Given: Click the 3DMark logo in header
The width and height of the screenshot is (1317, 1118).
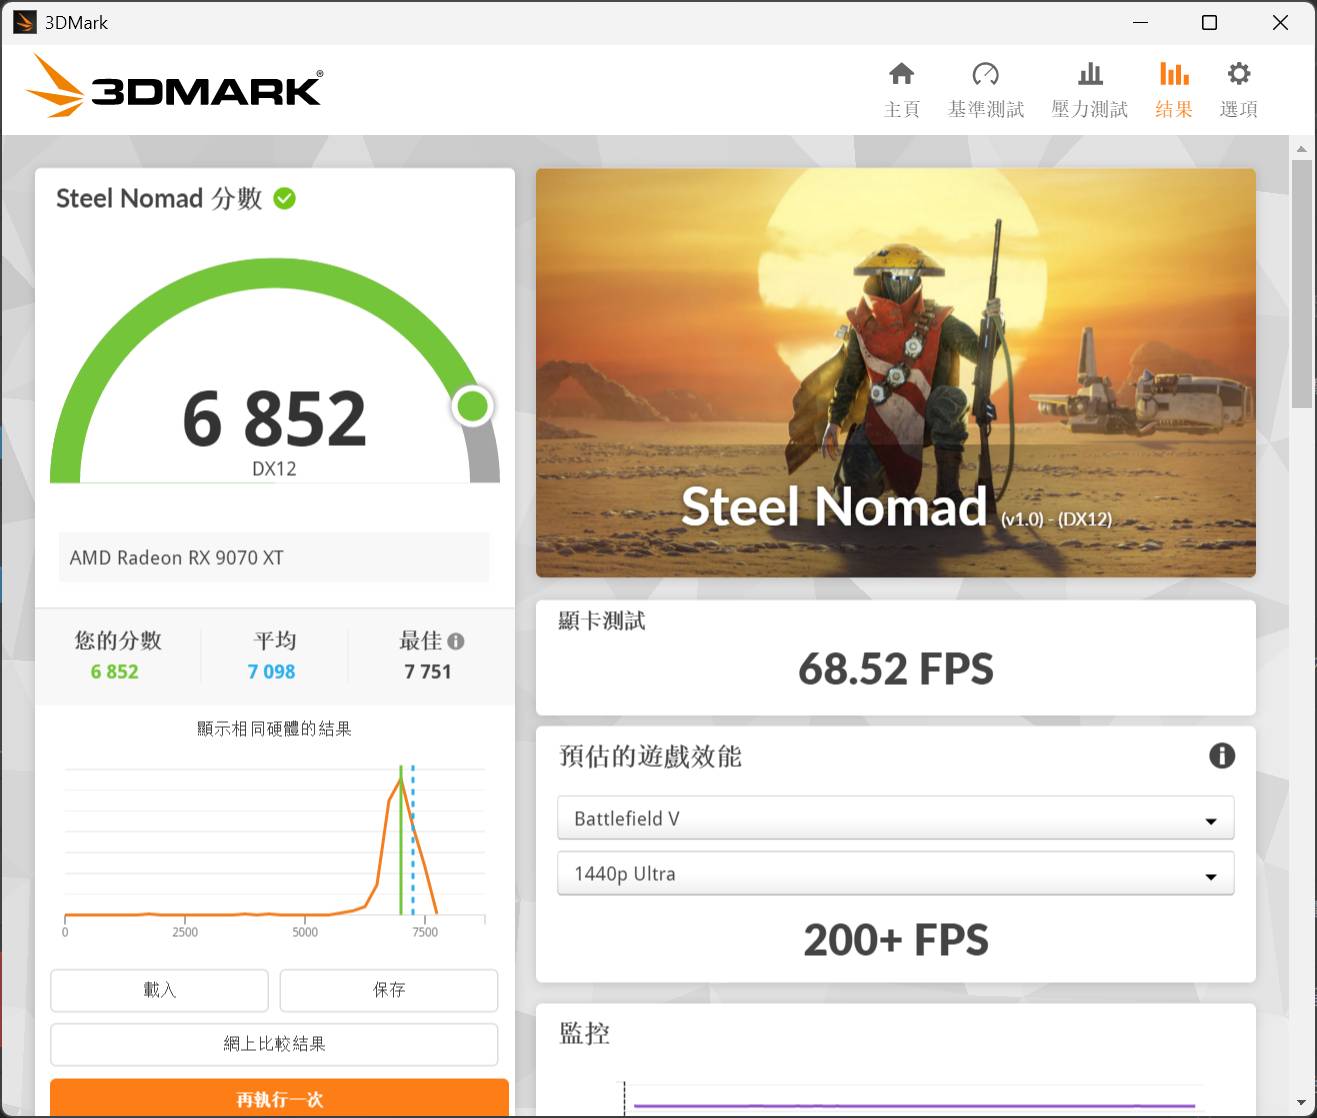Looking at the screenshot, I should (173, 87).
